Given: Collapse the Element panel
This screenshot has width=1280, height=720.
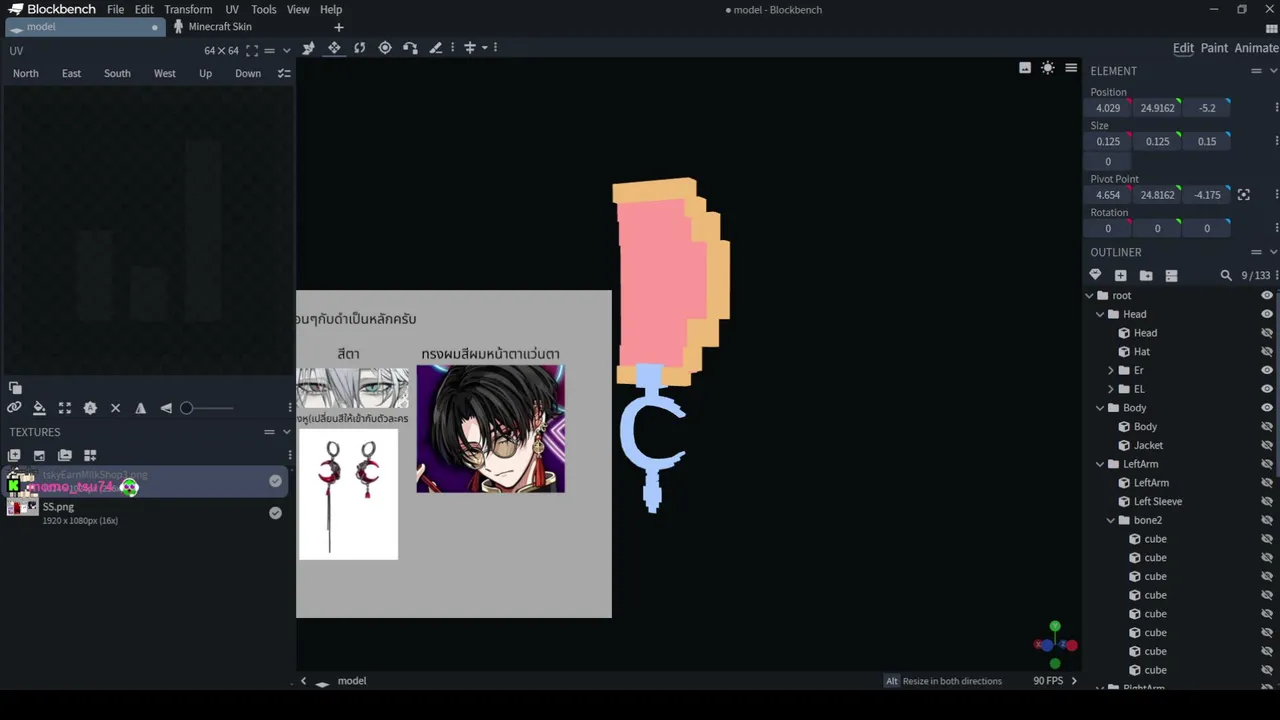Looking at the screenshot, I should click(1273, 71).
